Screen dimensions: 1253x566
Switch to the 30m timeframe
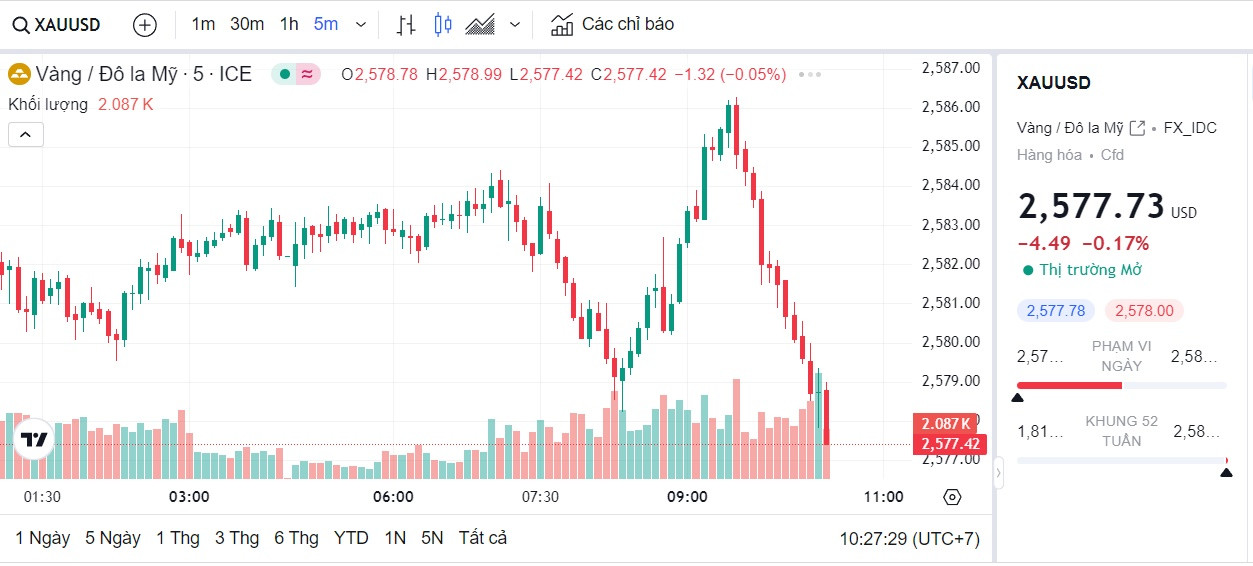247,24
